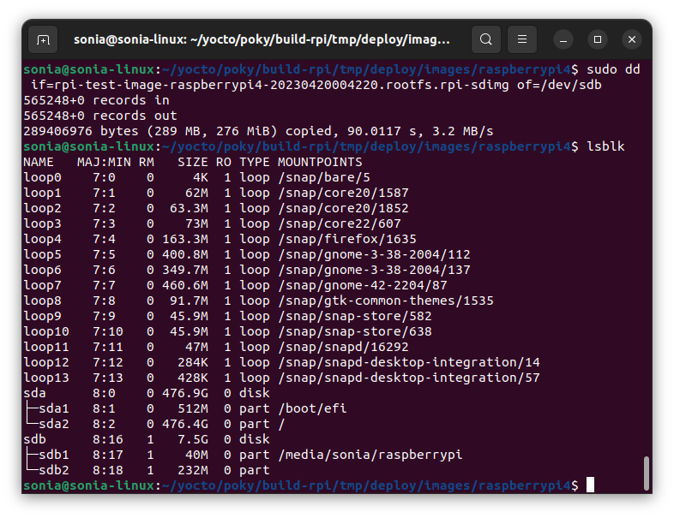Image resolution: width=674 pixels, height=518 pixels.
Task: Click the cursor at final prompt
Action: click(590, 485)
